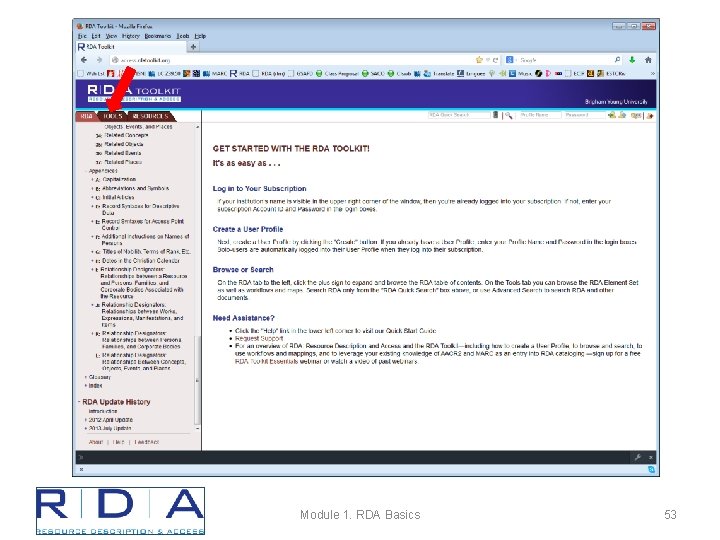Click the sidebar vertical scrollbar thumb

pos(198,381)
